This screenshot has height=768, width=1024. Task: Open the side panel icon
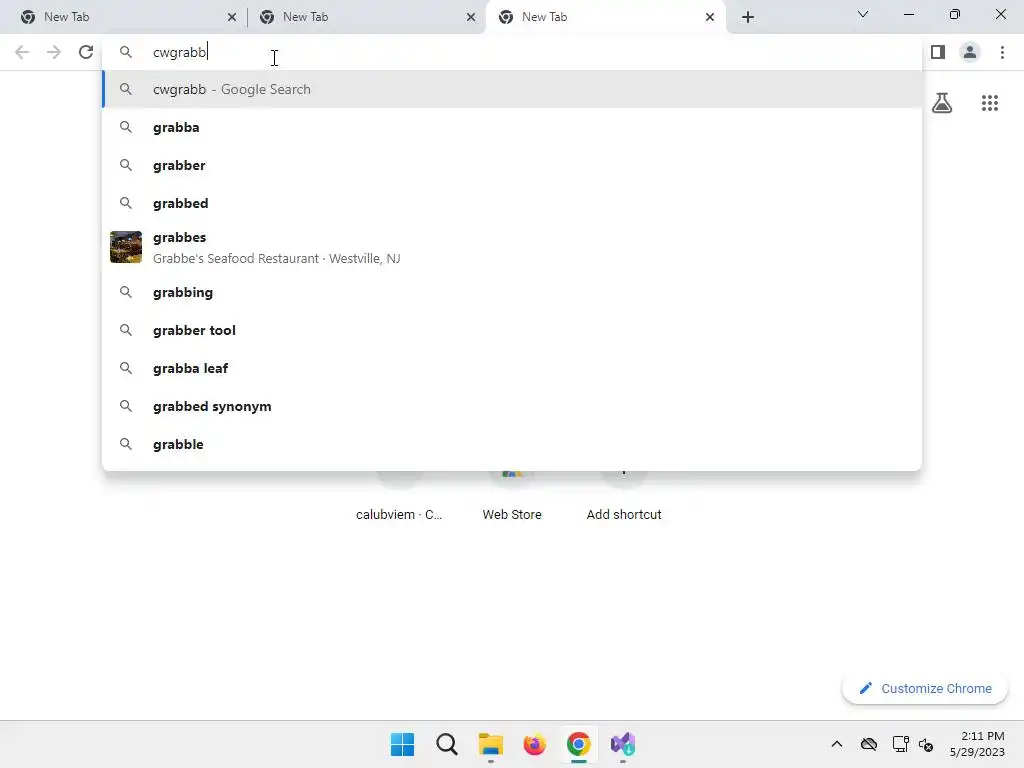pyautogui.click(x=938, y=52)
